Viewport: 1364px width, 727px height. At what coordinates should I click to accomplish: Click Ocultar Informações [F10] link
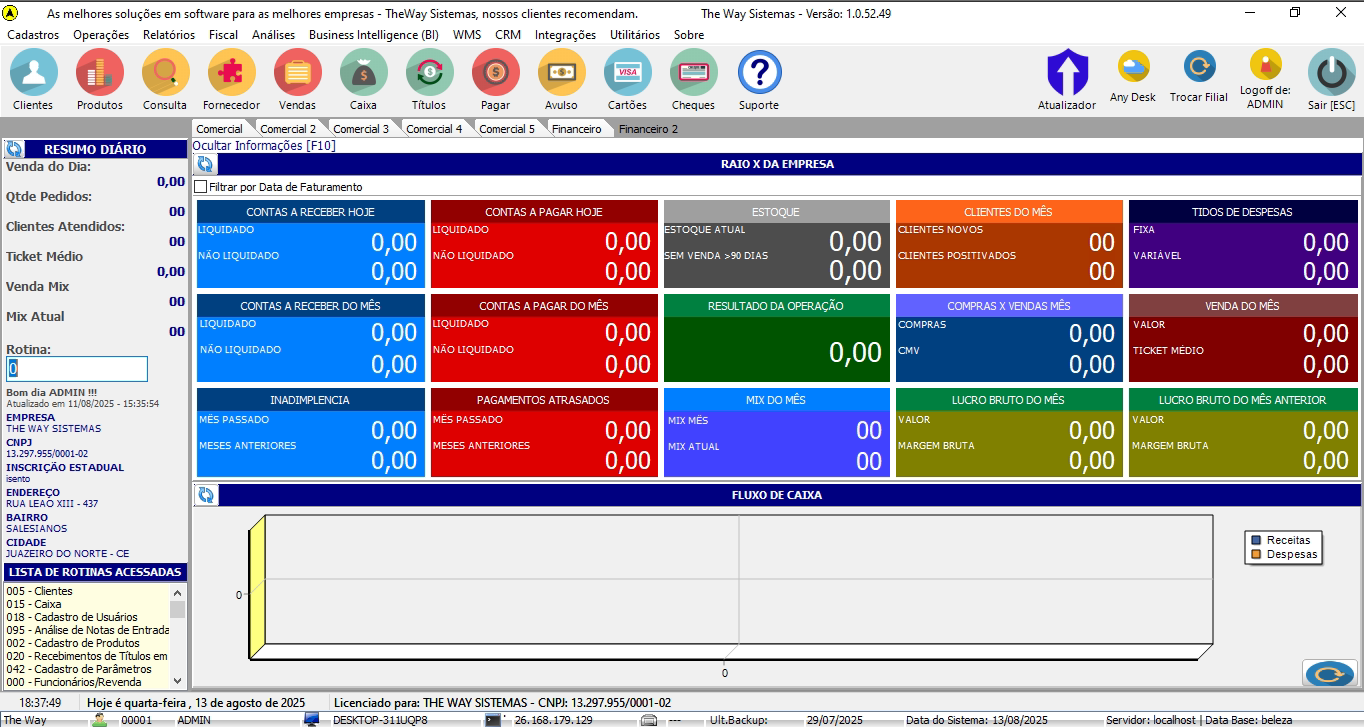(x=264, y=146)
